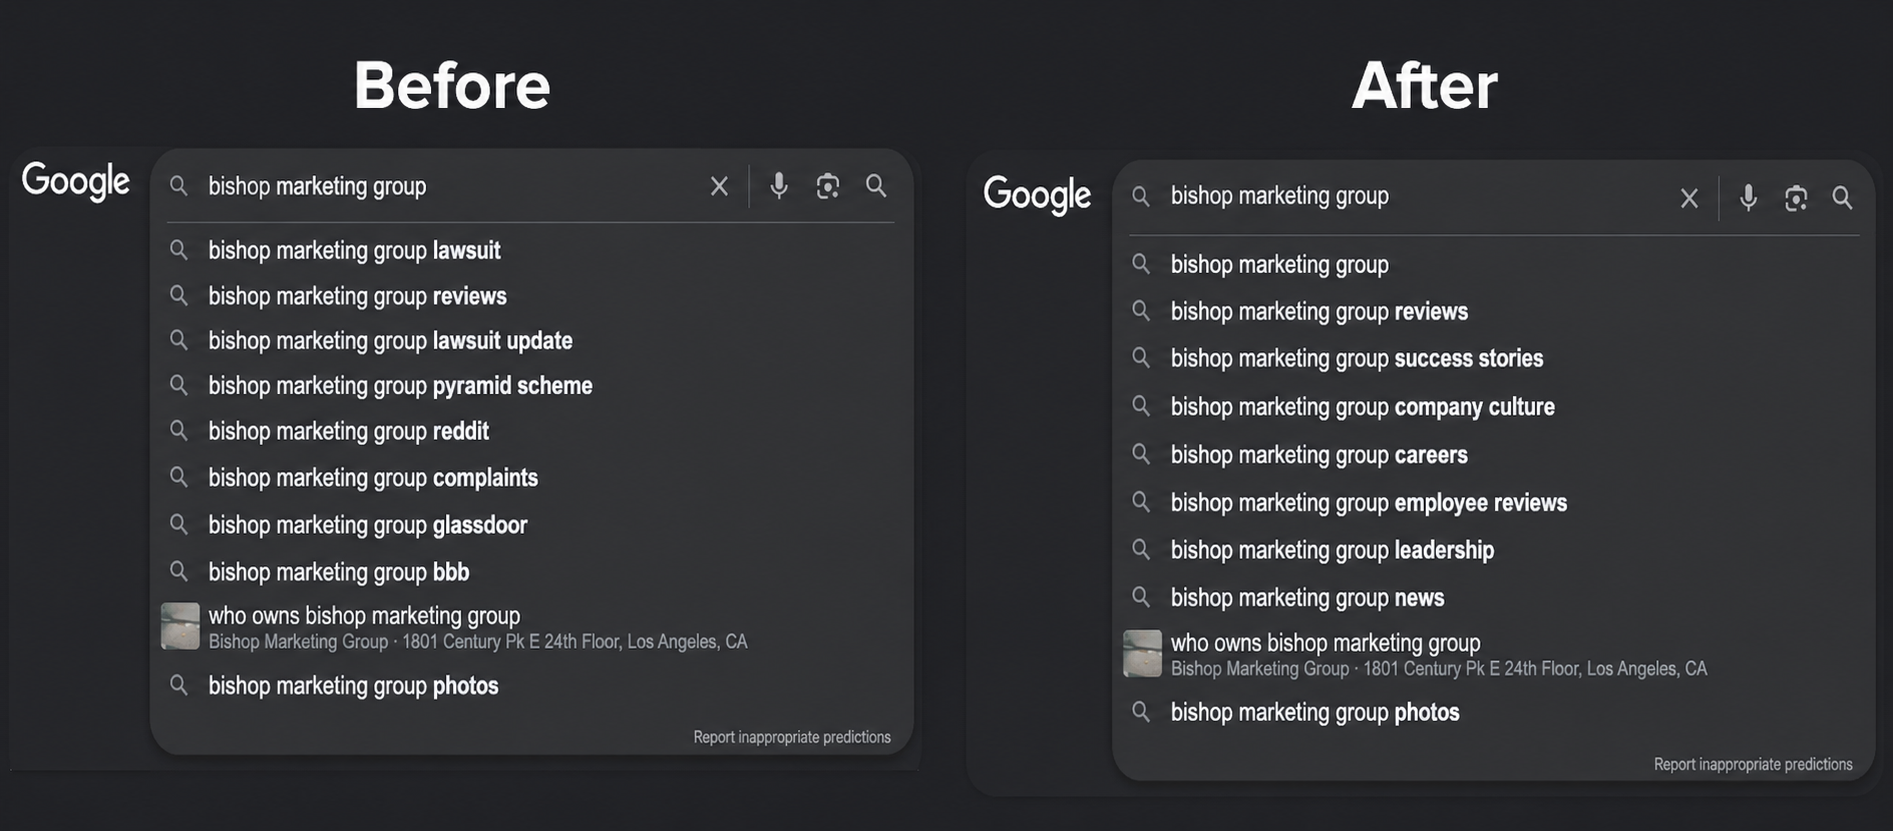Viewport: 1893px width, 831px height.
Task: Choose suggestion 'bishop marketing group pyramid scheme'
Action: click(x=400, y=386)
